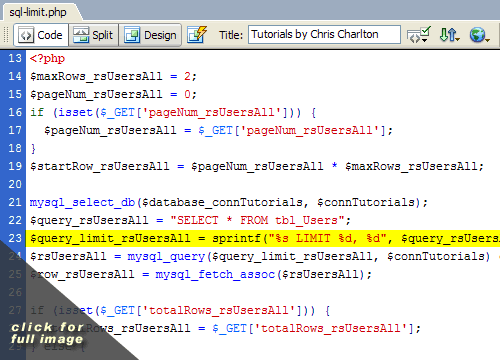Click the toolbar drag handle grip
This screenshot has height=360, width=500.
pos(6,35)
